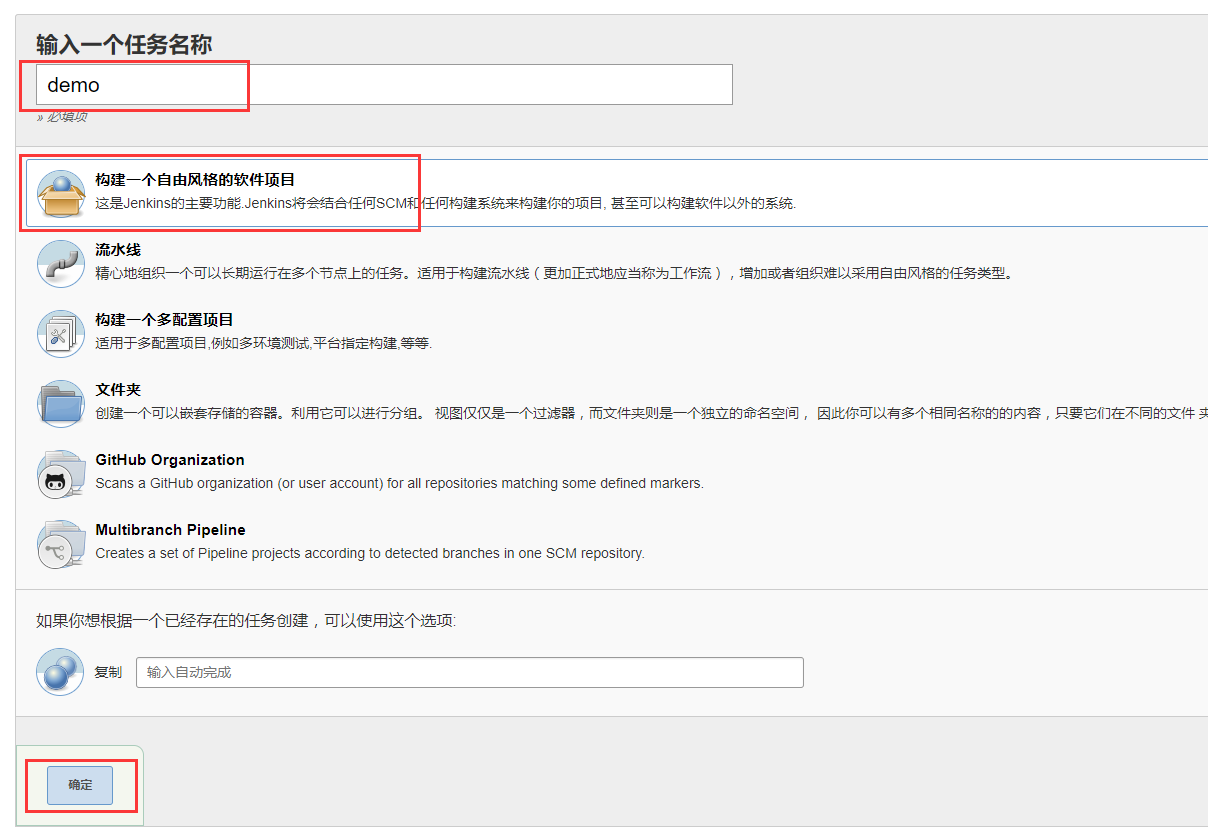Click the 复制 copy spheres icon

[60, 672]
